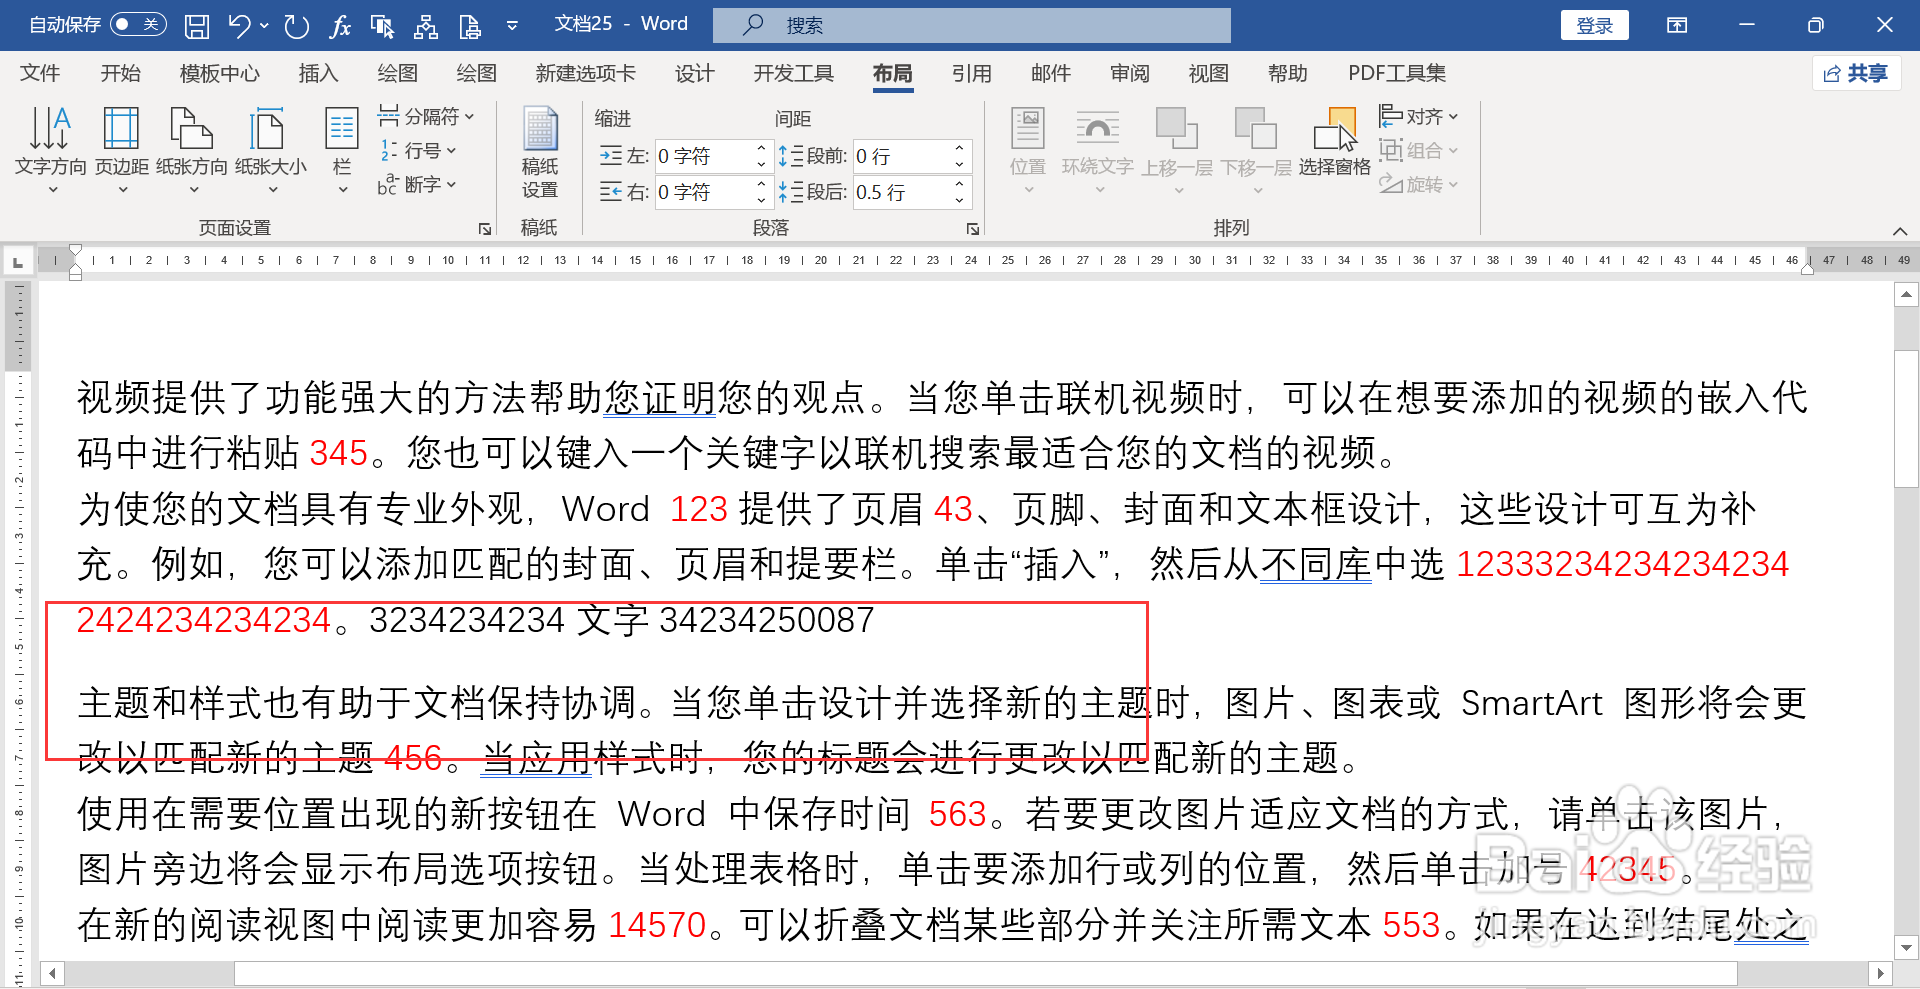Collapse the ribbon with the chevron

(1900, 231)
